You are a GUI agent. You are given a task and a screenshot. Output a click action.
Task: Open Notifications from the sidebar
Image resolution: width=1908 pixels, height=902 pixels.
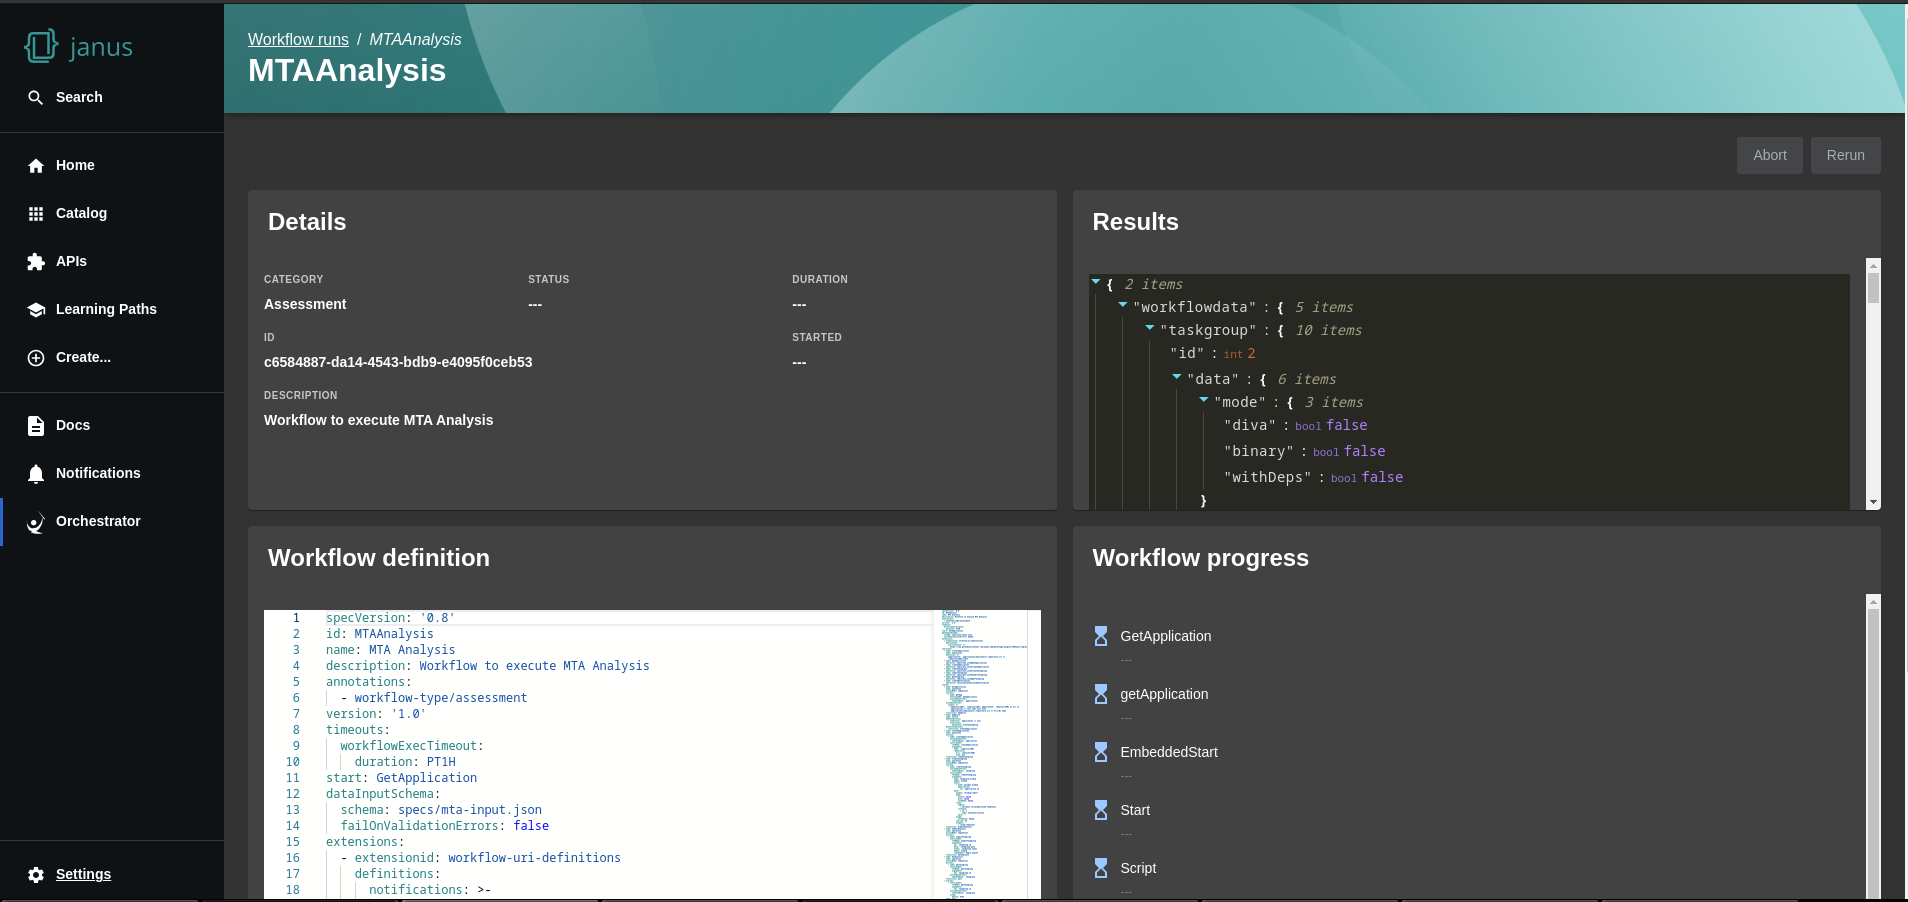[x=112, y=473]
